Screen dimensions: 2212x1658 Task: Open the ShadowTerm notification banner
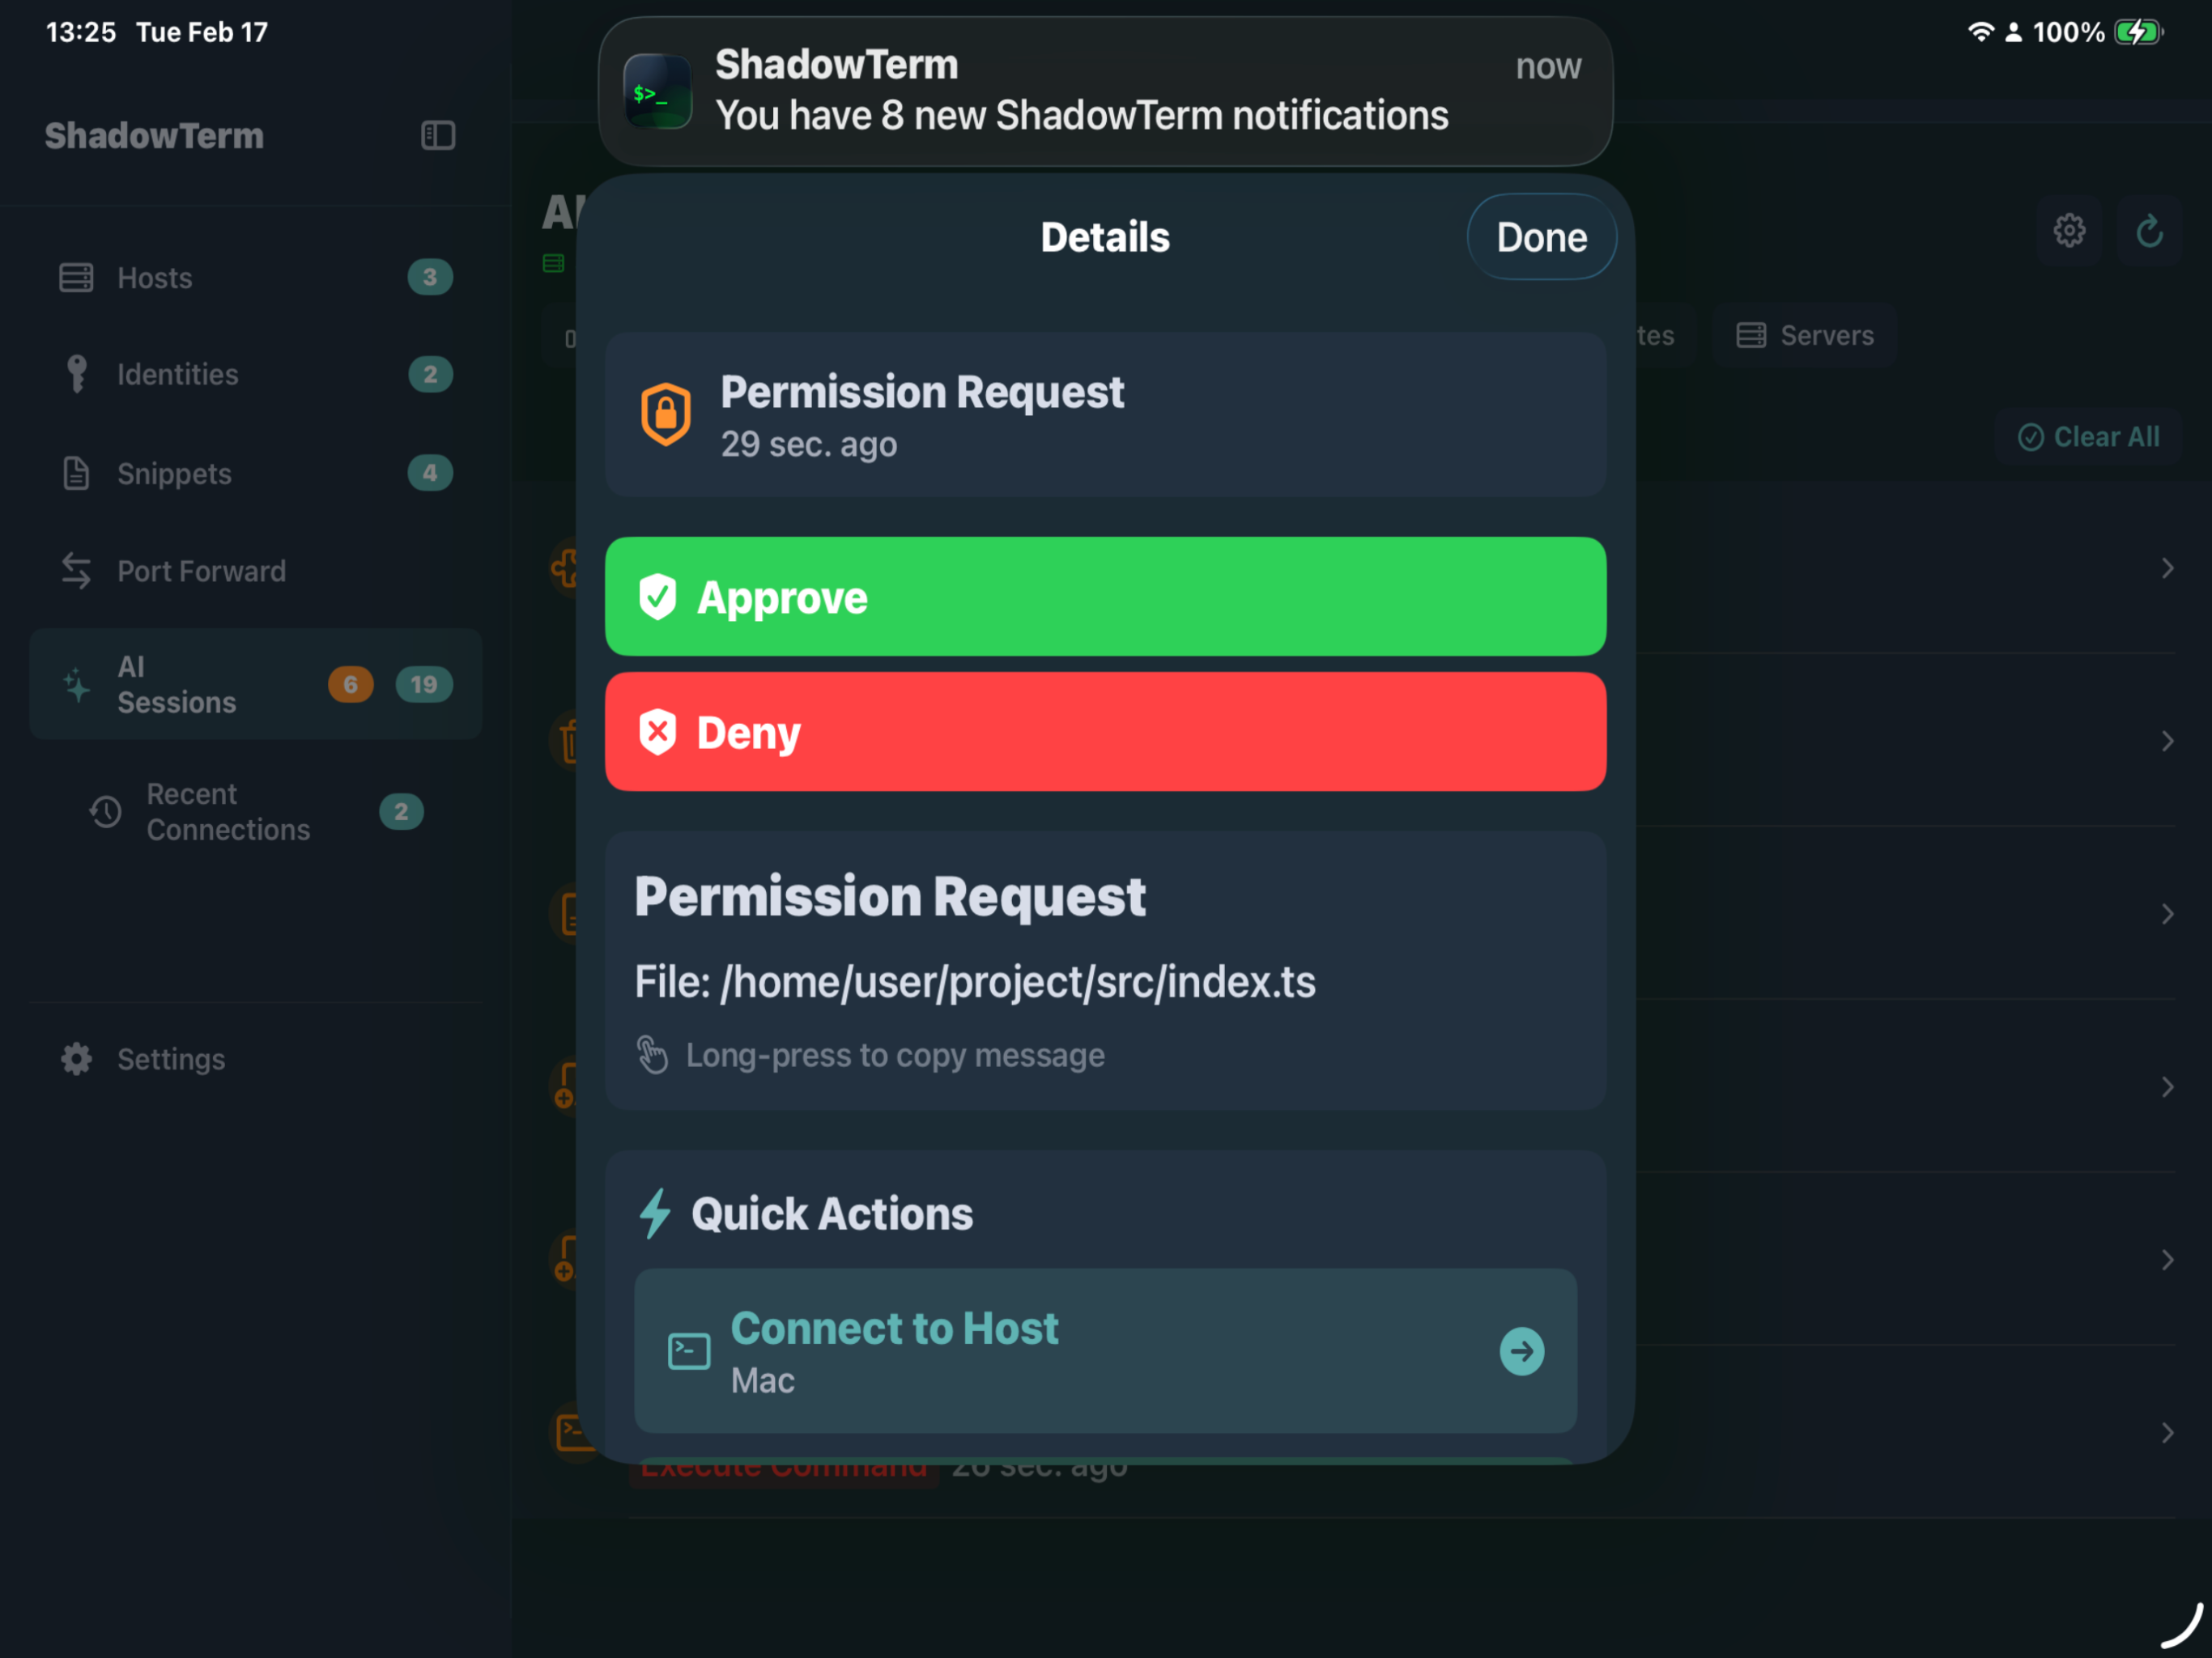[1105, 91]
